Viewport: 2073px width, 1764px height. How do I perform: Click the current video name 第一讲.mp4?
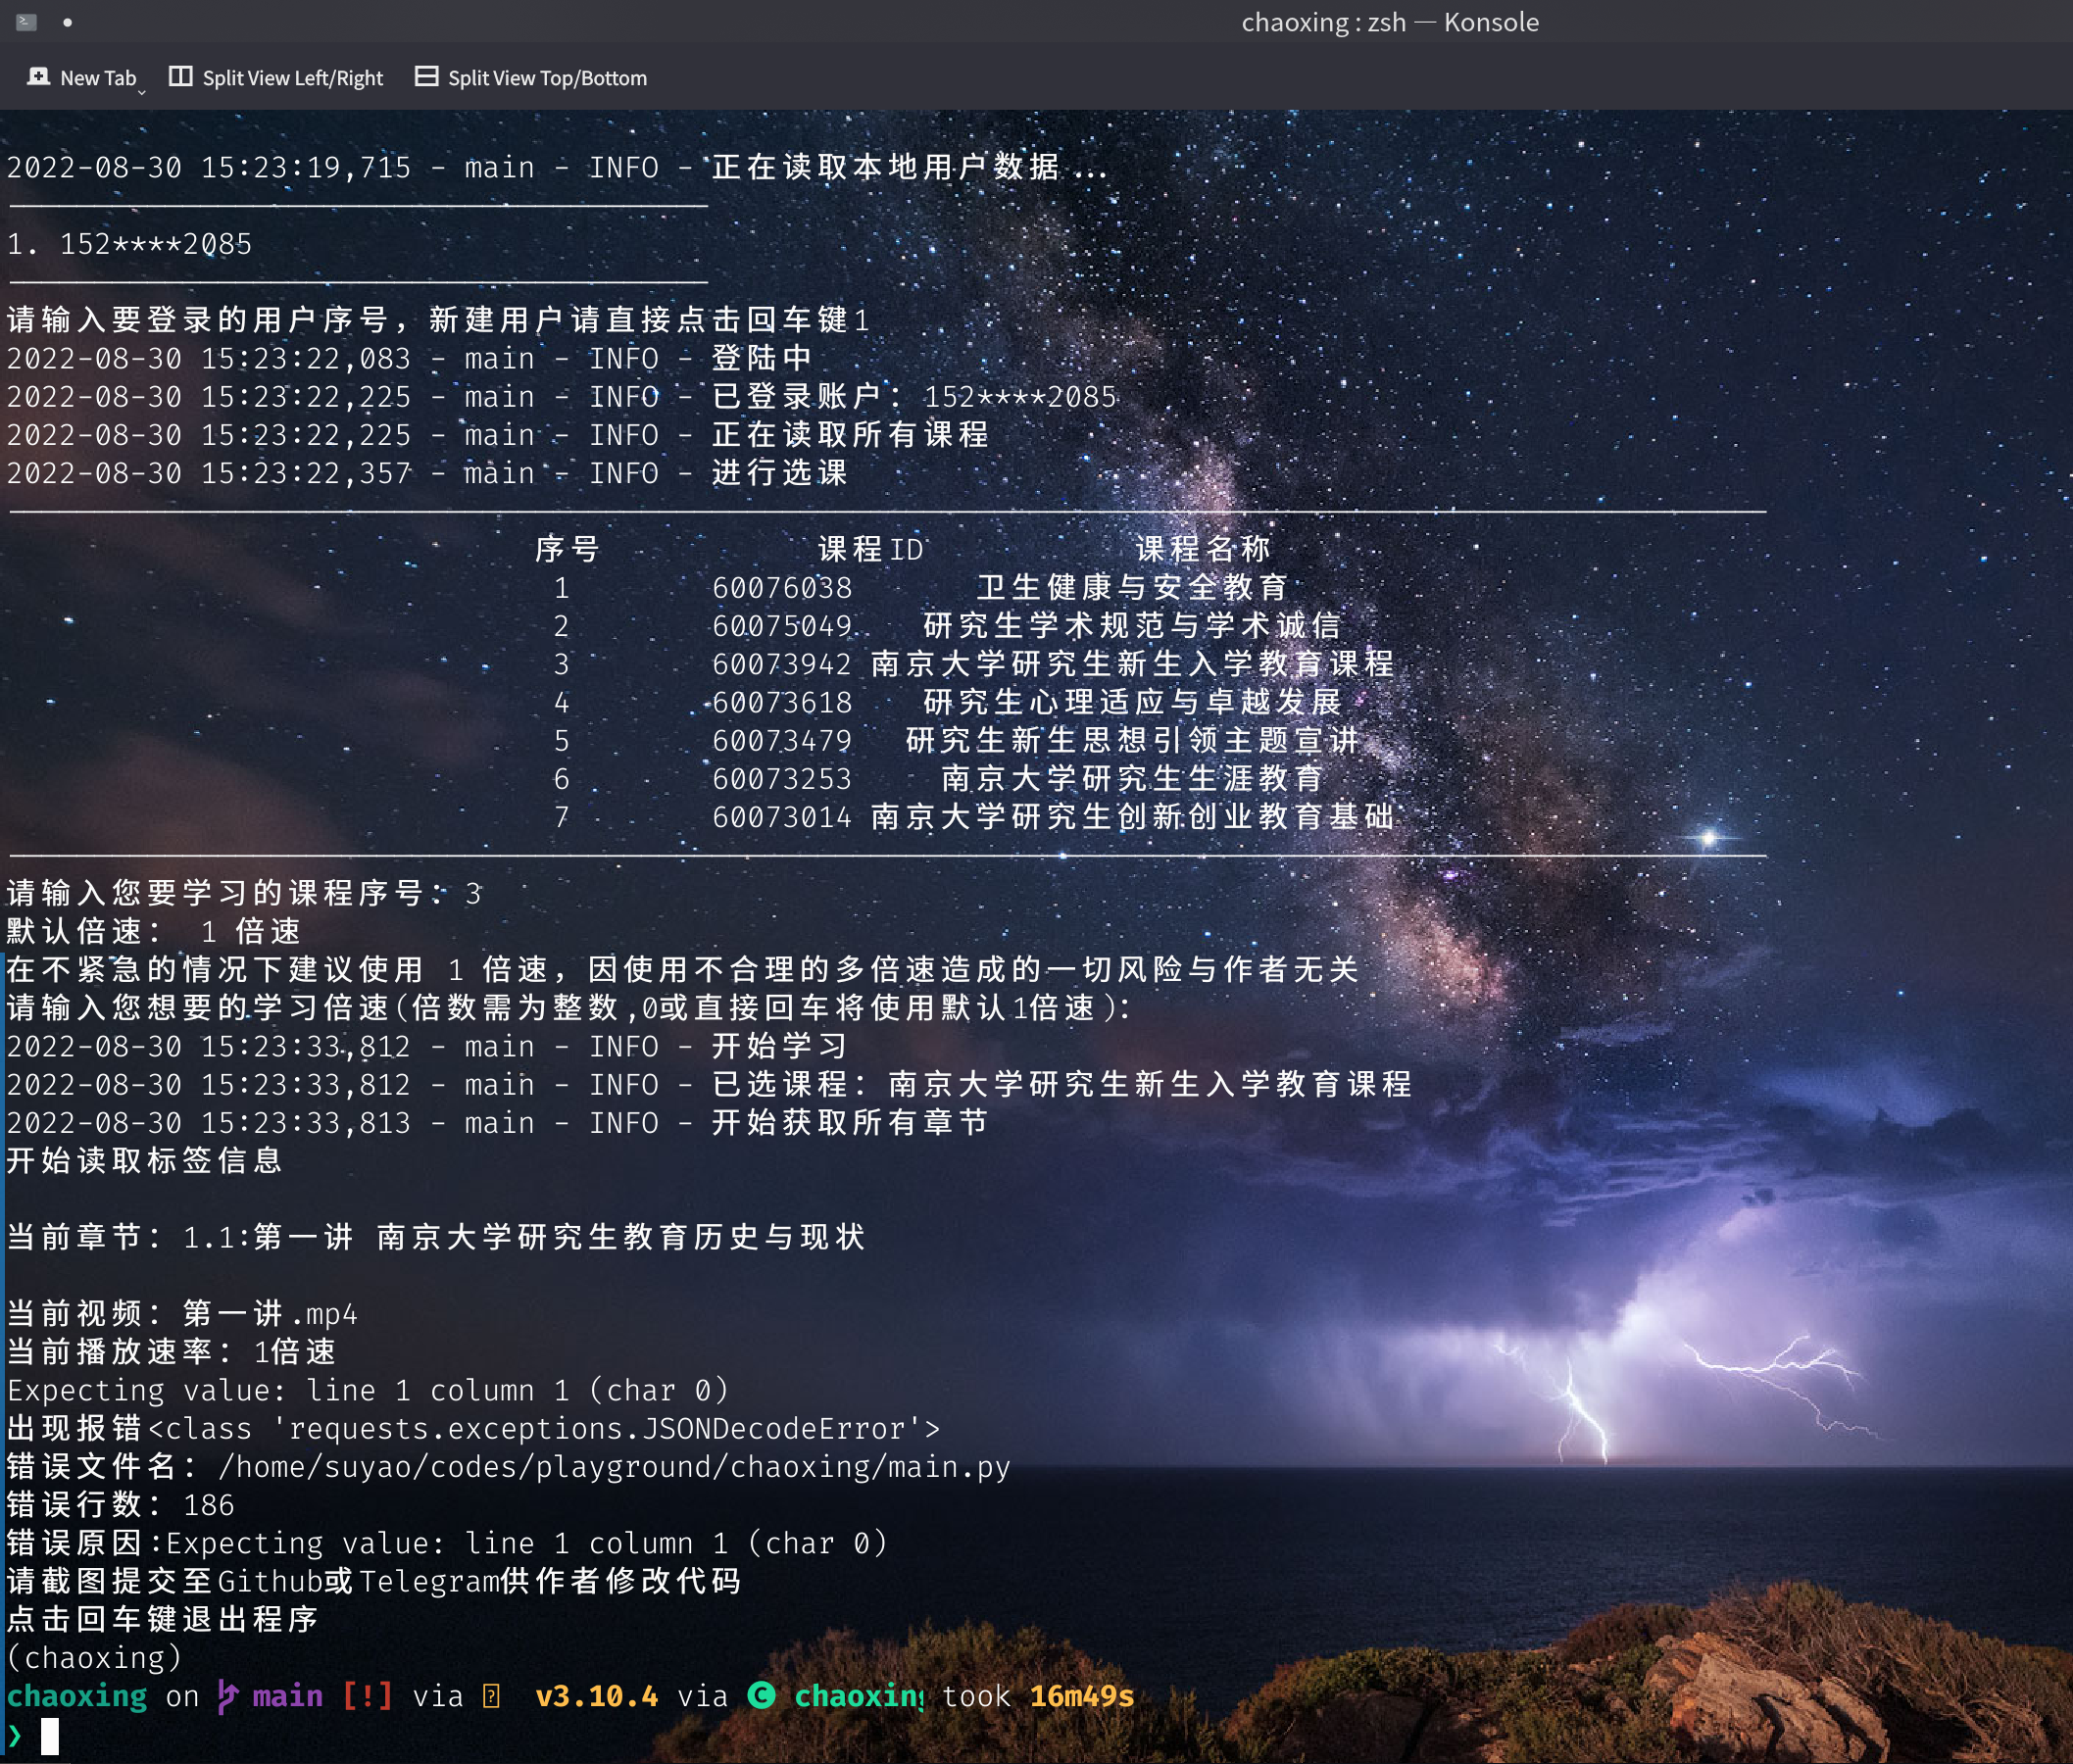tap(270, 1314)
